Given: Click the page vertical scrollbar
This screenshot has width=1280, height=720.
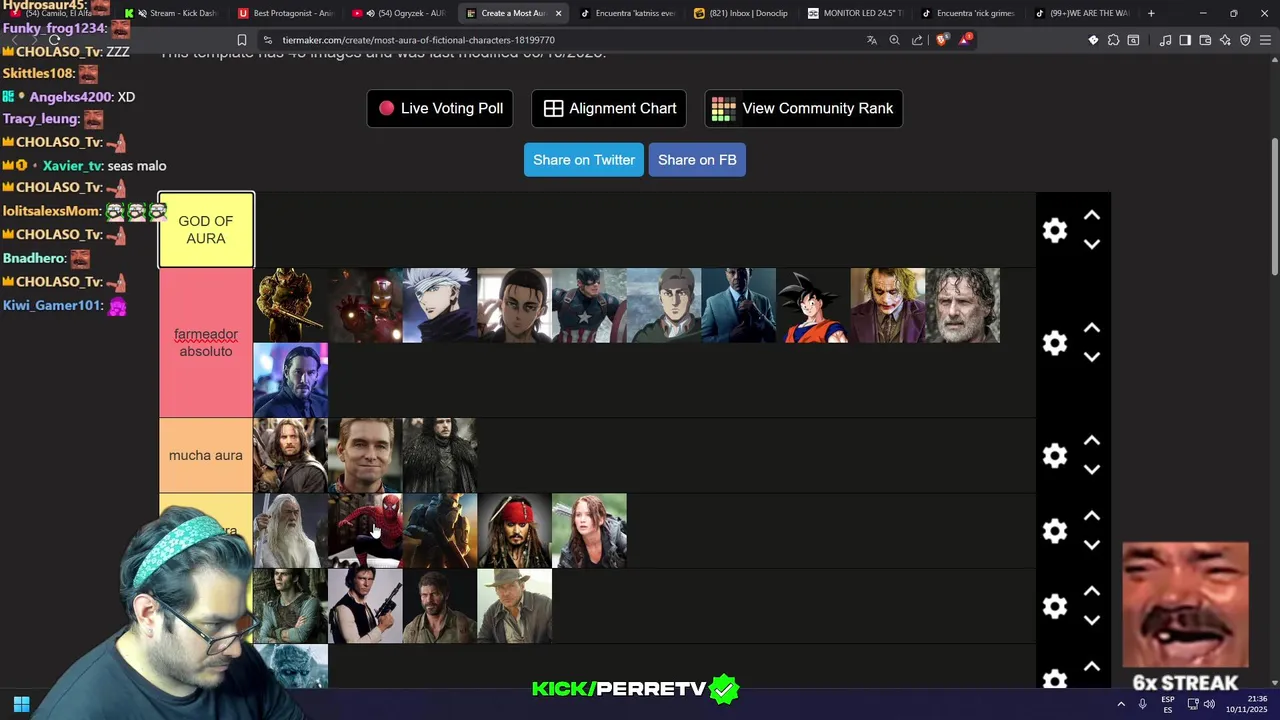Looking at the screenshot, I should coord(1274,207).
